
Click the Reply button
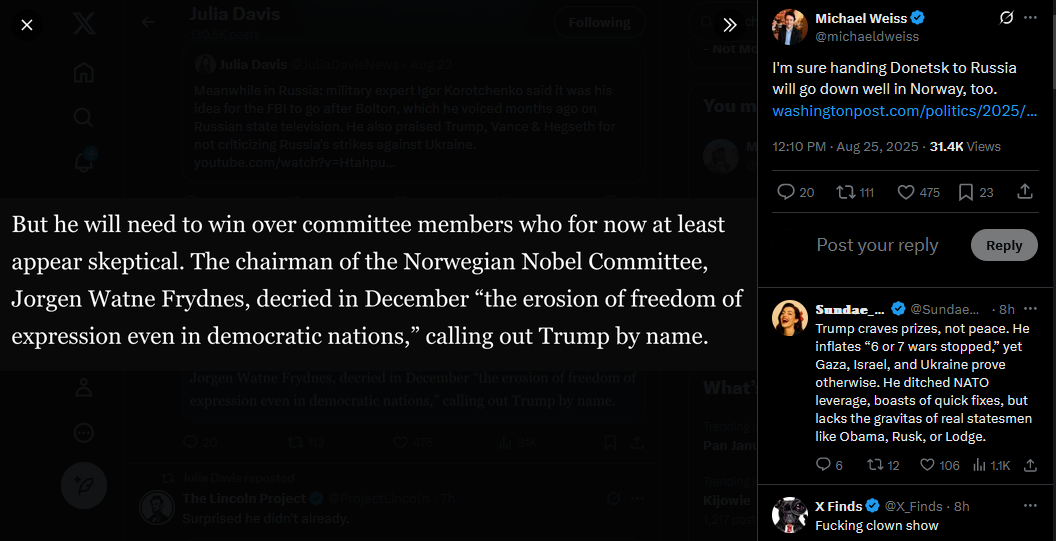point(1004,245)
